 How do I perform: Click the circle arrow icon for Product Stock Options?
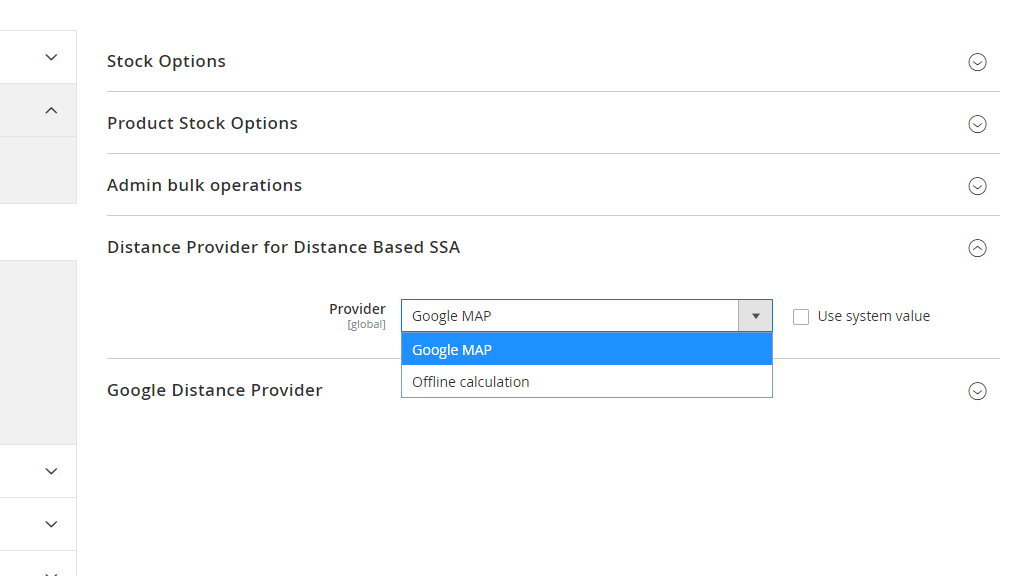[x=977, y=124]
